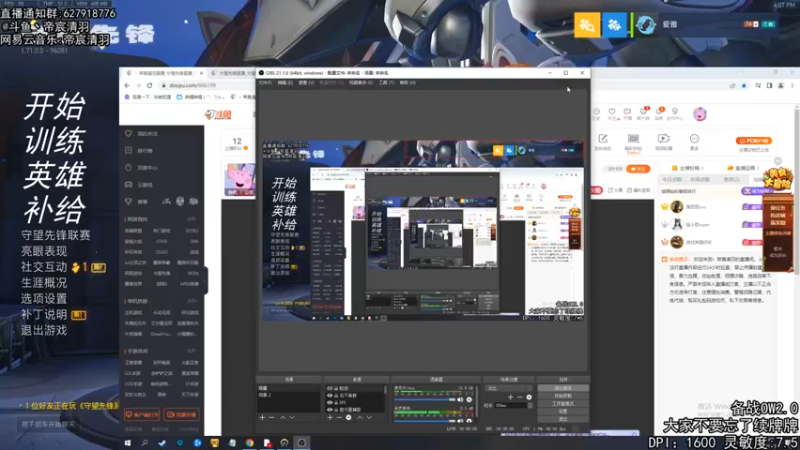
Task: Add a new source in OBS Sources panel
Action: (x=330, y=417)
